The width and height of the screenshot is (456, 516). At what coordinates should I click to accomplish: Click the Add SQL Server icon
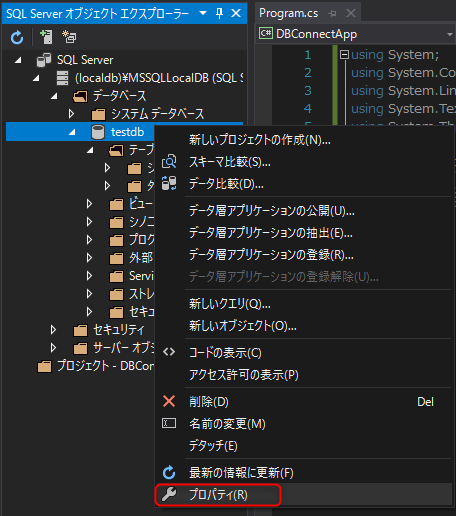tap(46, 37)
